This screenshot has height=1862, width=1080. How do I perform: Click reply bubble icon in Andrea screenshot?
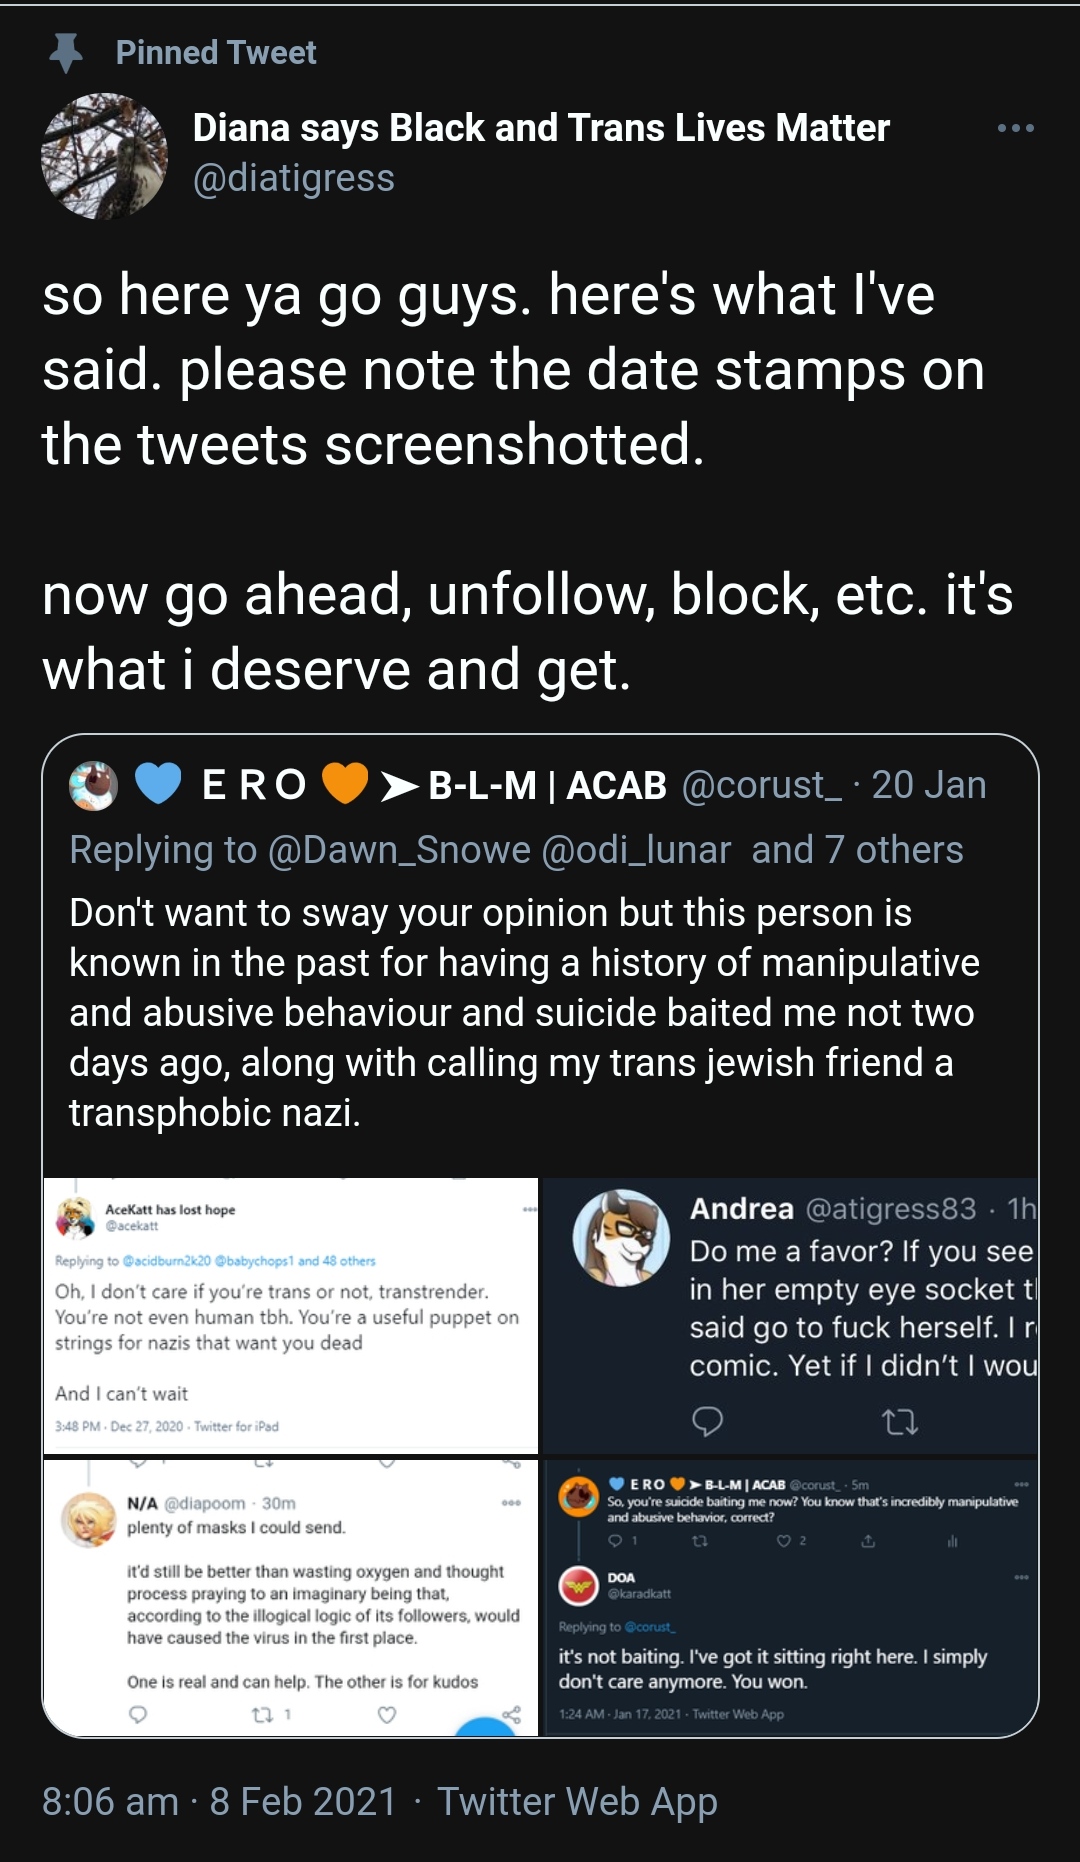(707, 1421)
